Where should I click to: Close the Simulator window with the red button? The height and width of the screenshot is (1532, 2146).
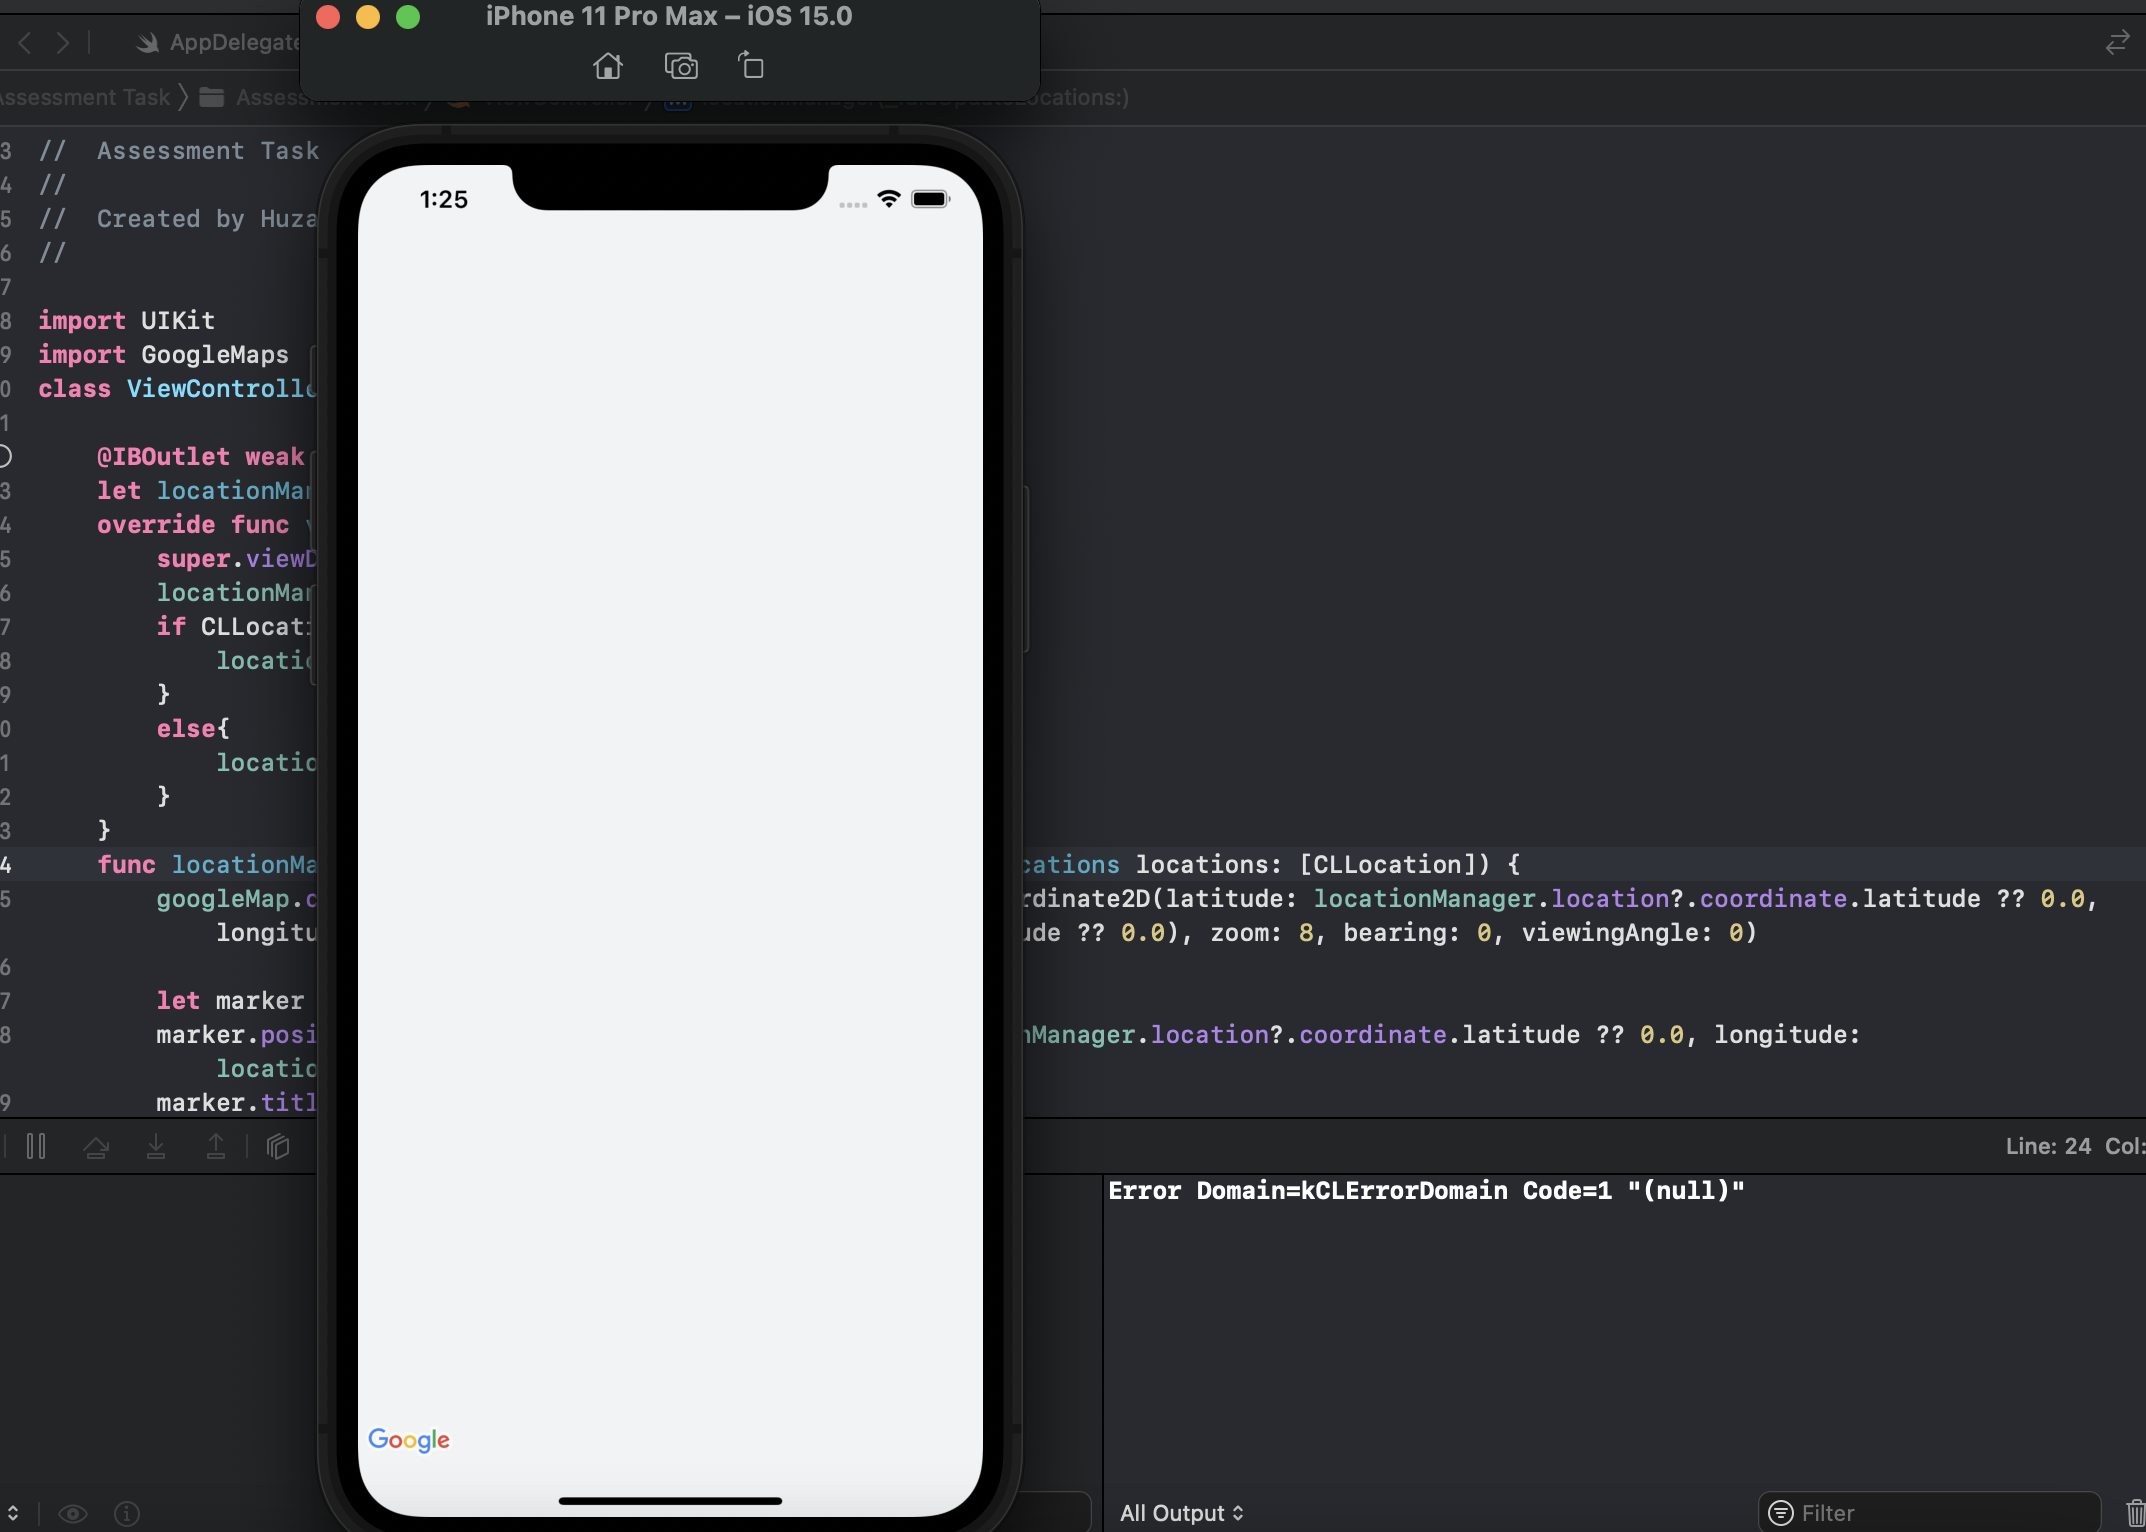pos(328,16)
